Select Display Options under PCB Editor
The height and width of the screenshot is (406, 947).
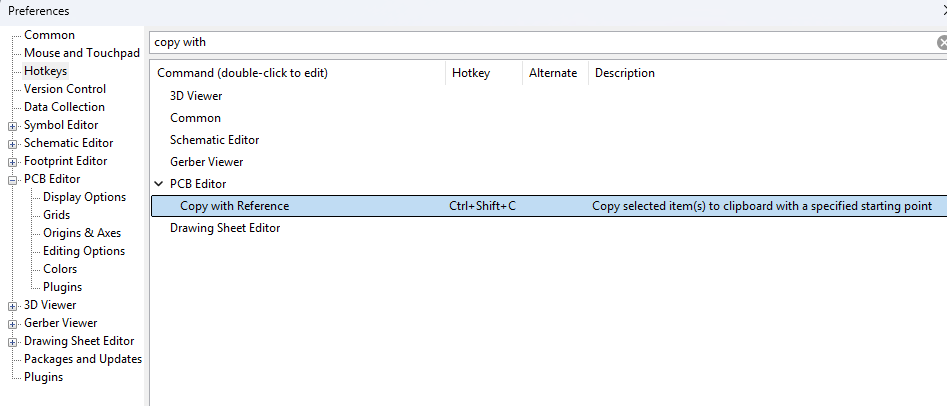(85, 197)
